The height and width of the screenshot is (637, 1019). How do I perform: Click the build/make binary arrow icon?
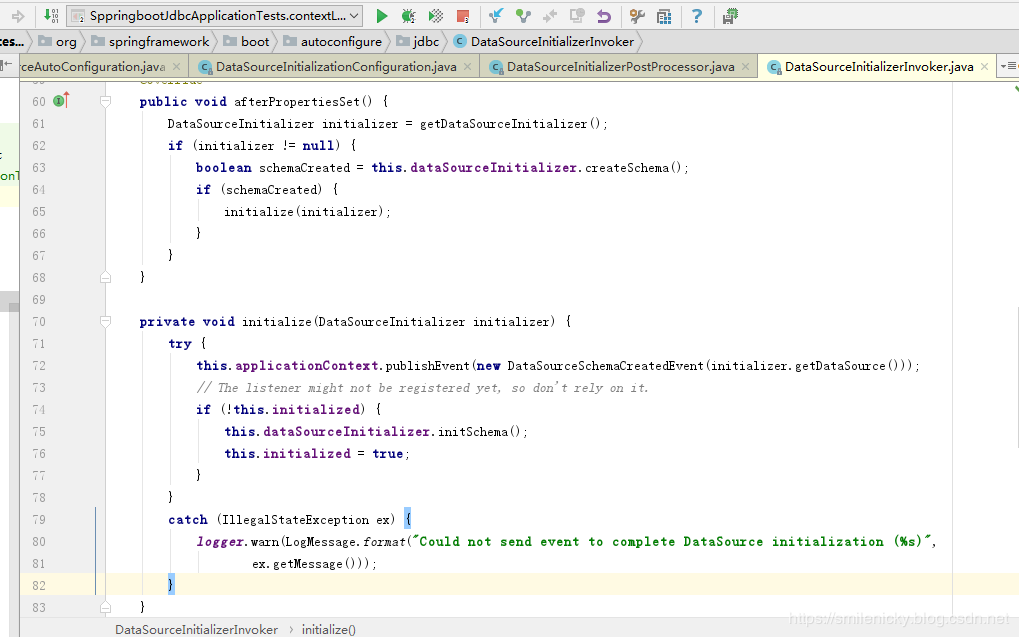51,16
